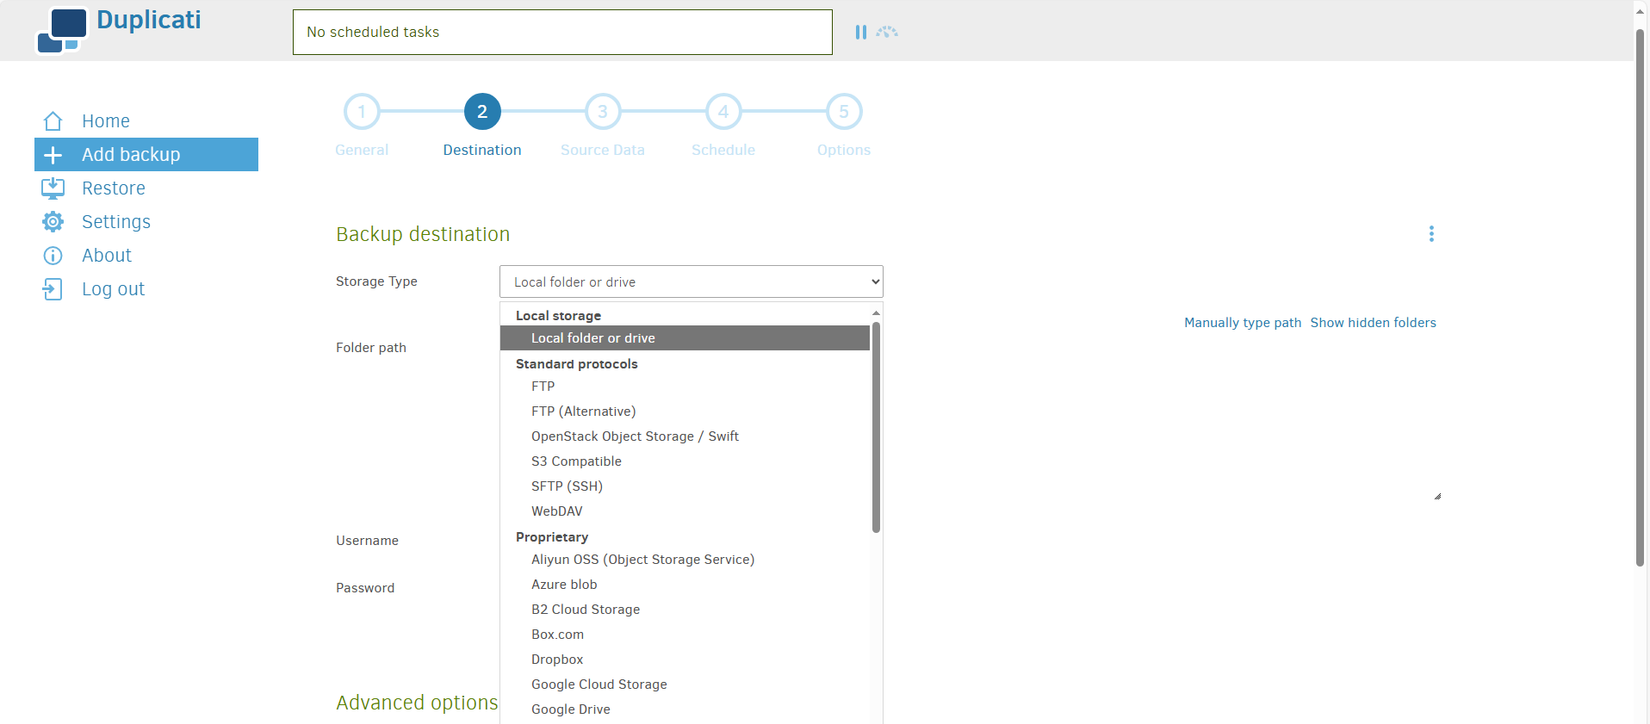Click the Manually type path link
This screenshot has width=1650, height=724.
pyautogui.click(x=1243, y=323)
